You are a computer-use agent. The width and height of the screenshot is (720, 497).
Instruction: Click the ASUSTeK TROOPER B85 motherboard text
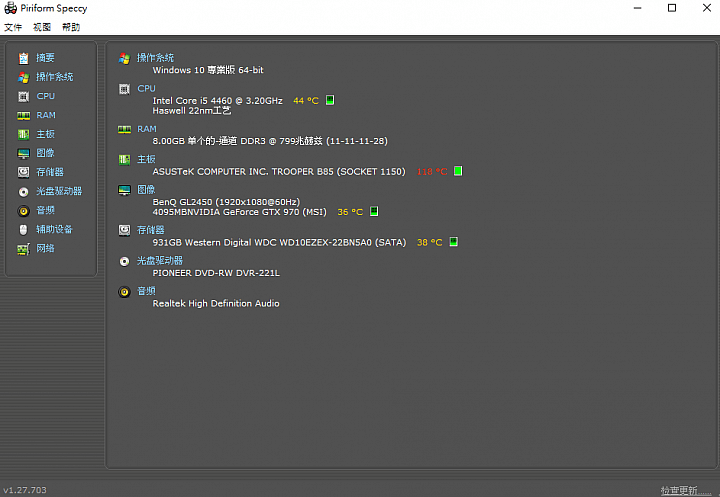279,171
